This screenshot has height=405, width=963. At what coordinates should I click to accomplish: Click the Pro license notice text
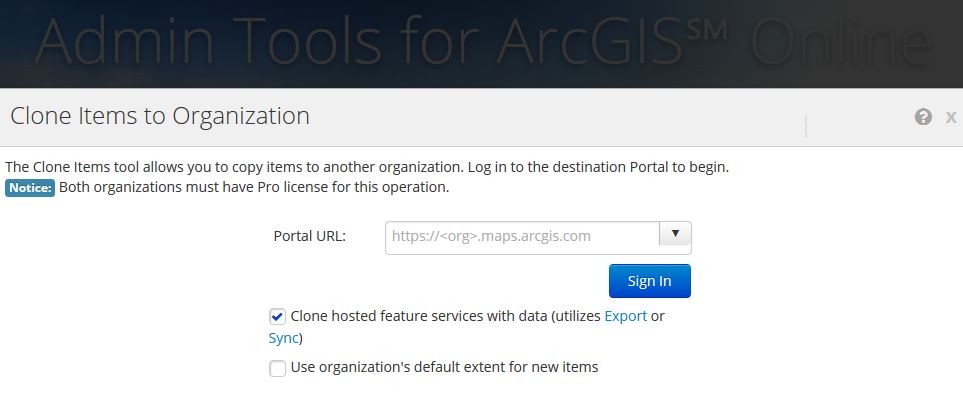coord(254,187)
